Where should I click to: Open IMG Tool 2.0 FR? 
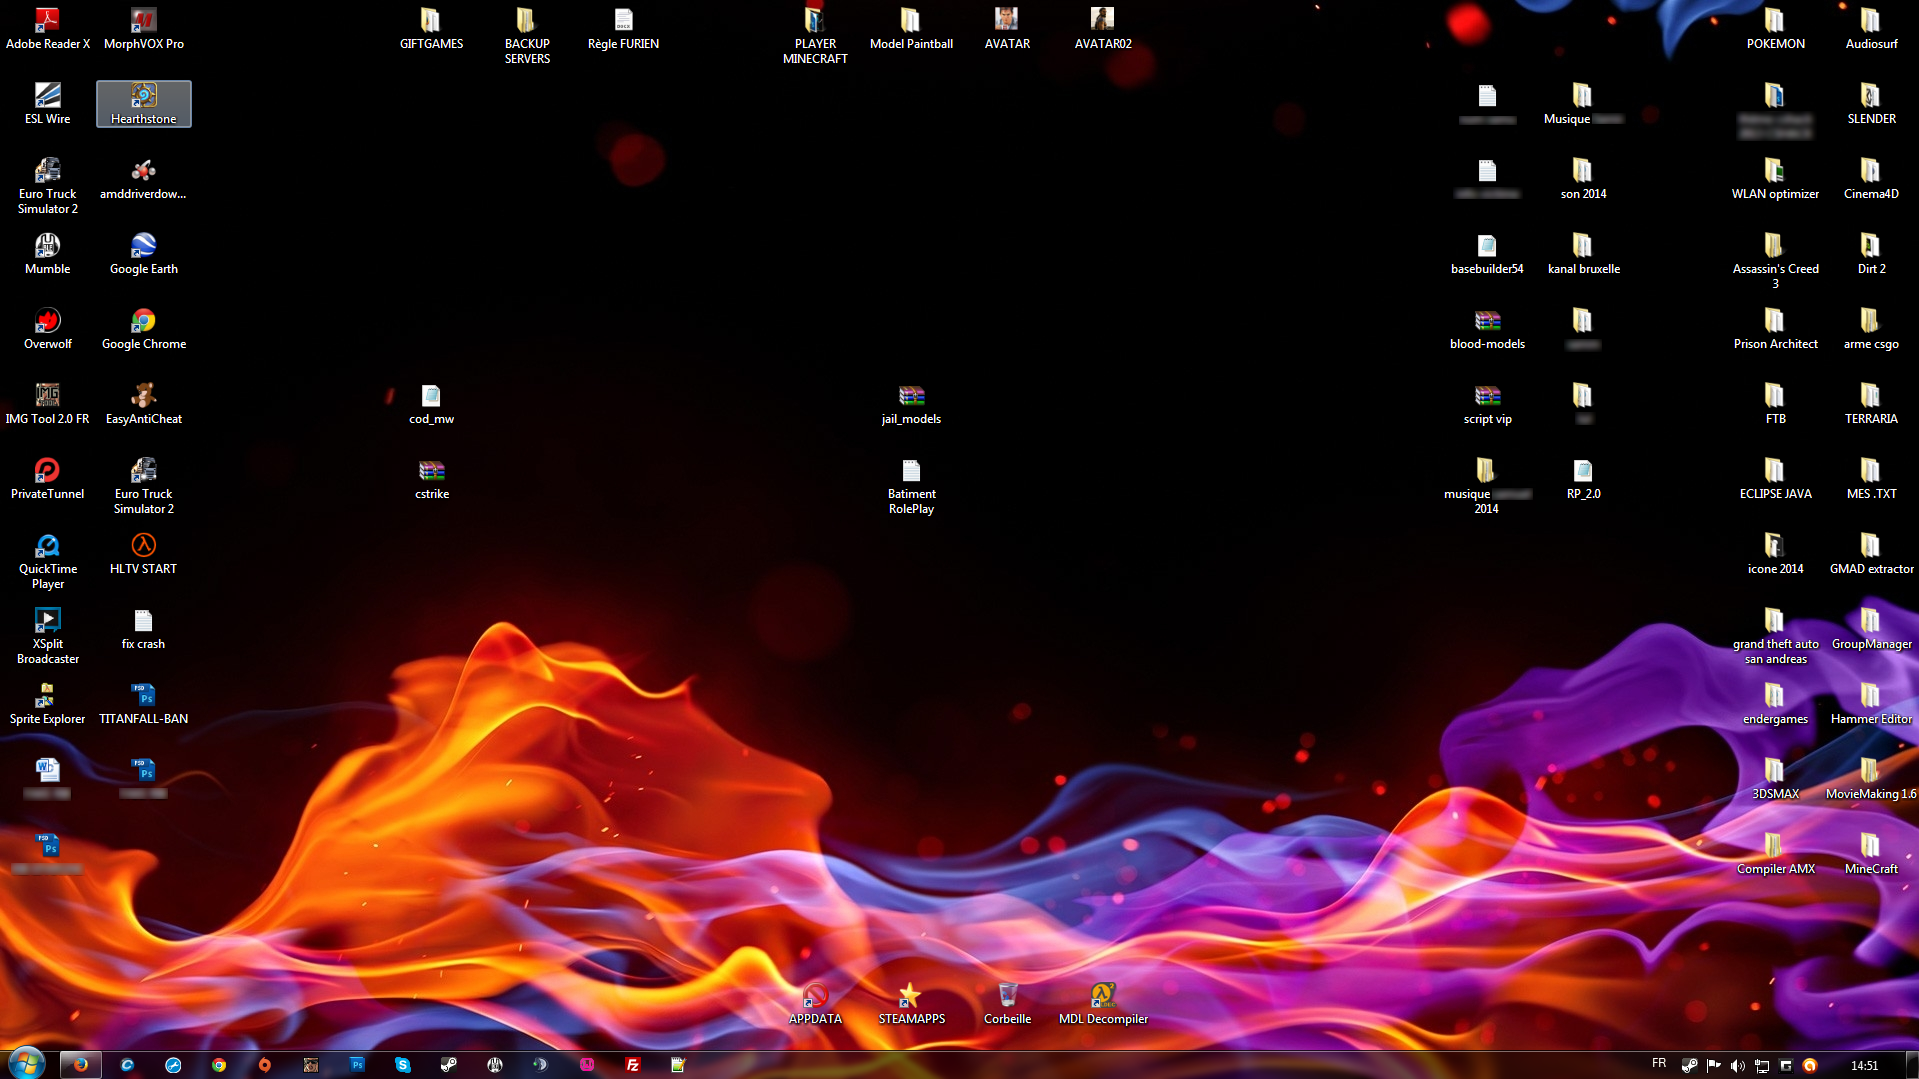(x=47, y=403)
